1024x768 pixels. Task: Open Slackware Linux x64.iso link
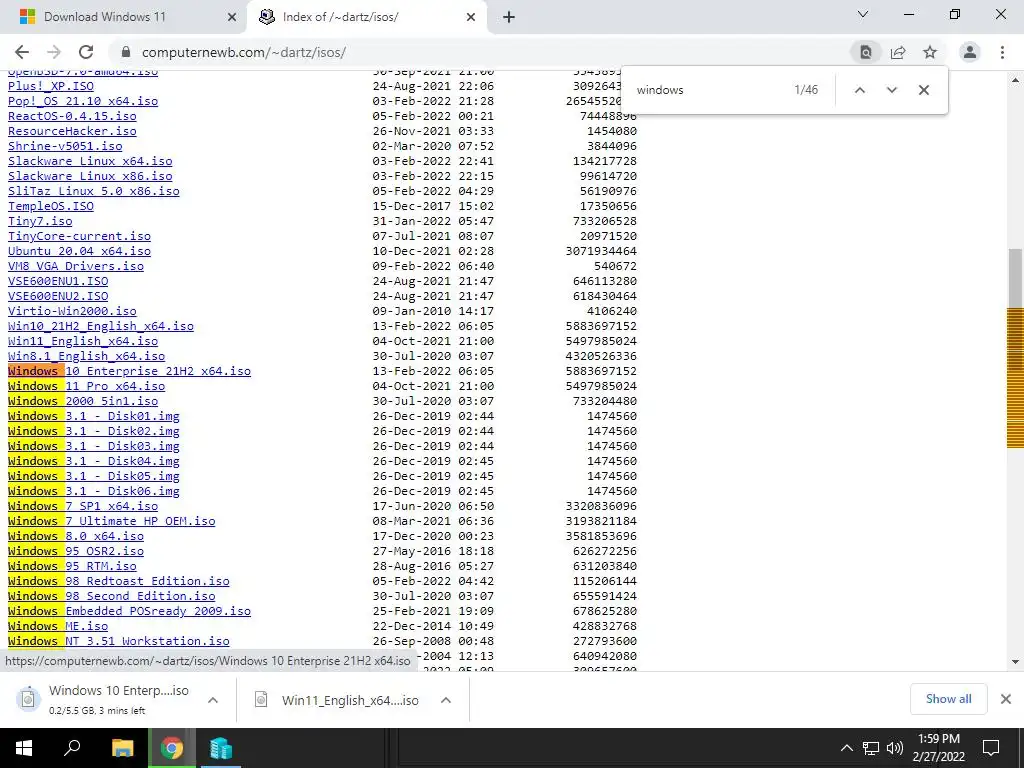[90, 161]
